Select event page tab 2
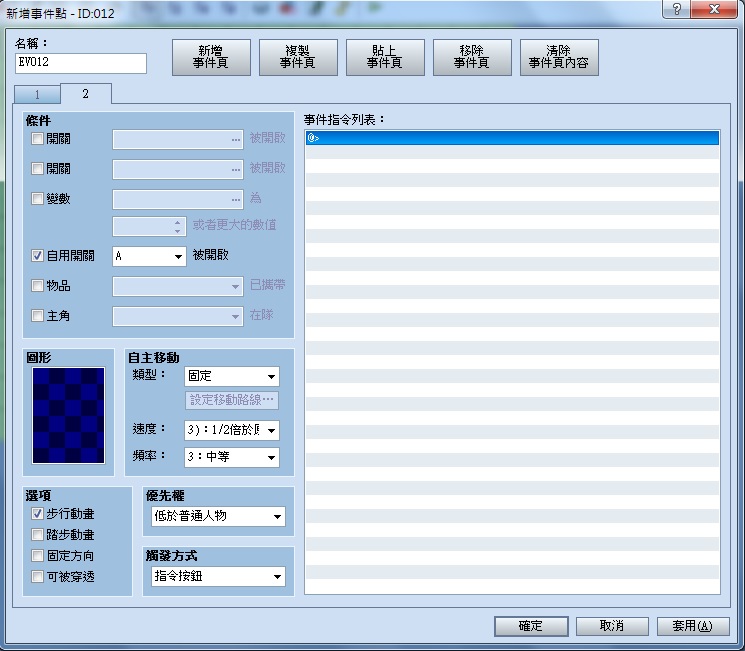Viewport: 745px width, 651px height. [x=86, y=94]
